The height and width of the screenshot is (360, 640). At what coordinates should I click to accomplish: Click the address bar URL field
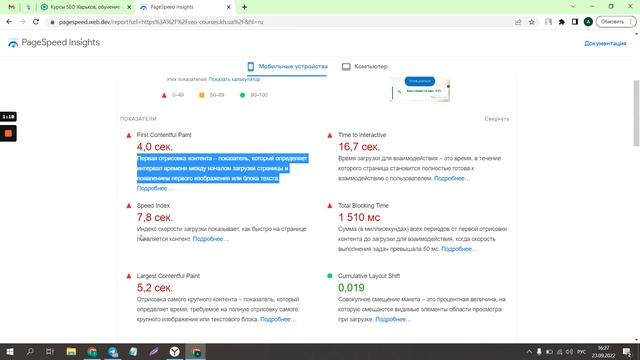(x=282, y=22)
